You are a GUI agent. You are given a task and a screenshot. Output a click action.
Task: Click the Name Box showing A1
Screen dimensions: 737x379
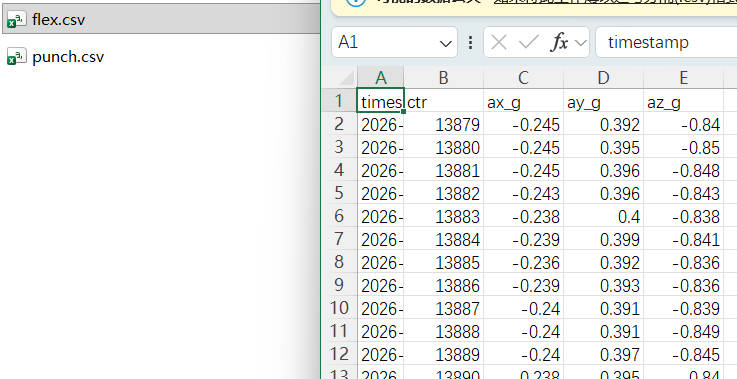pos(394,42)
